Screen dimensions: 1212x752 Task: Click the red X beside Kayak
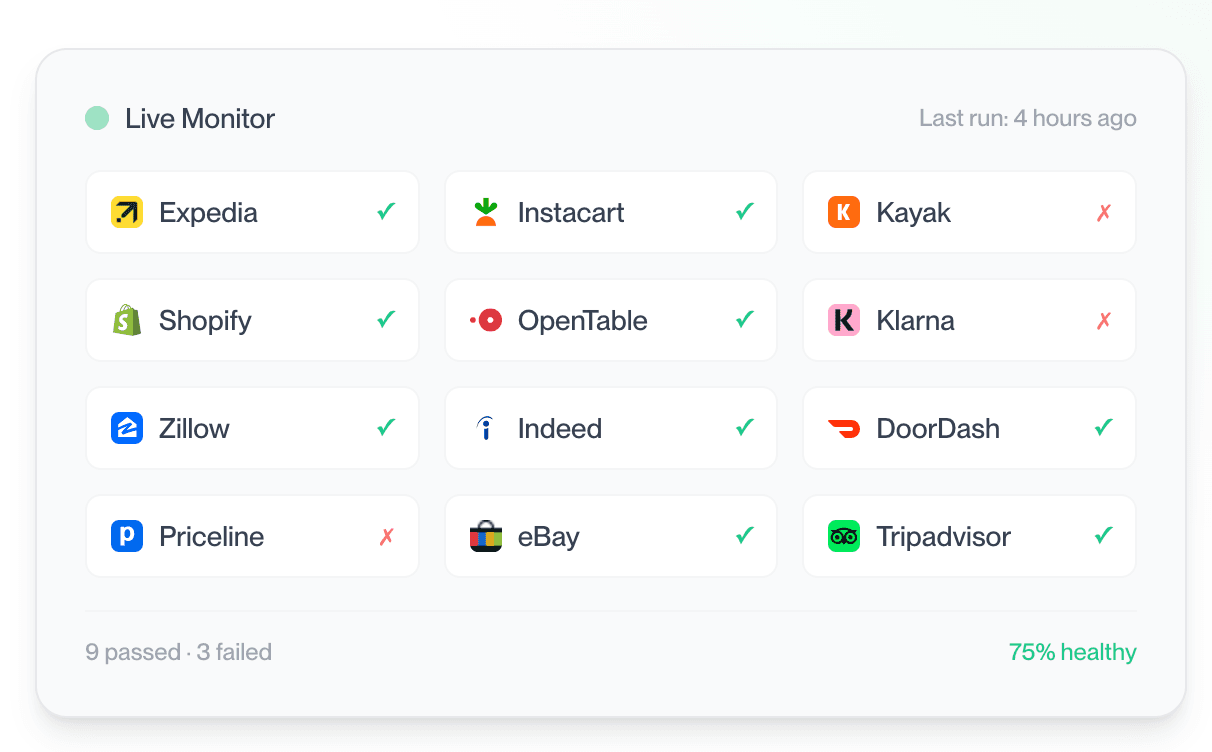click(x=1103, y=213)
